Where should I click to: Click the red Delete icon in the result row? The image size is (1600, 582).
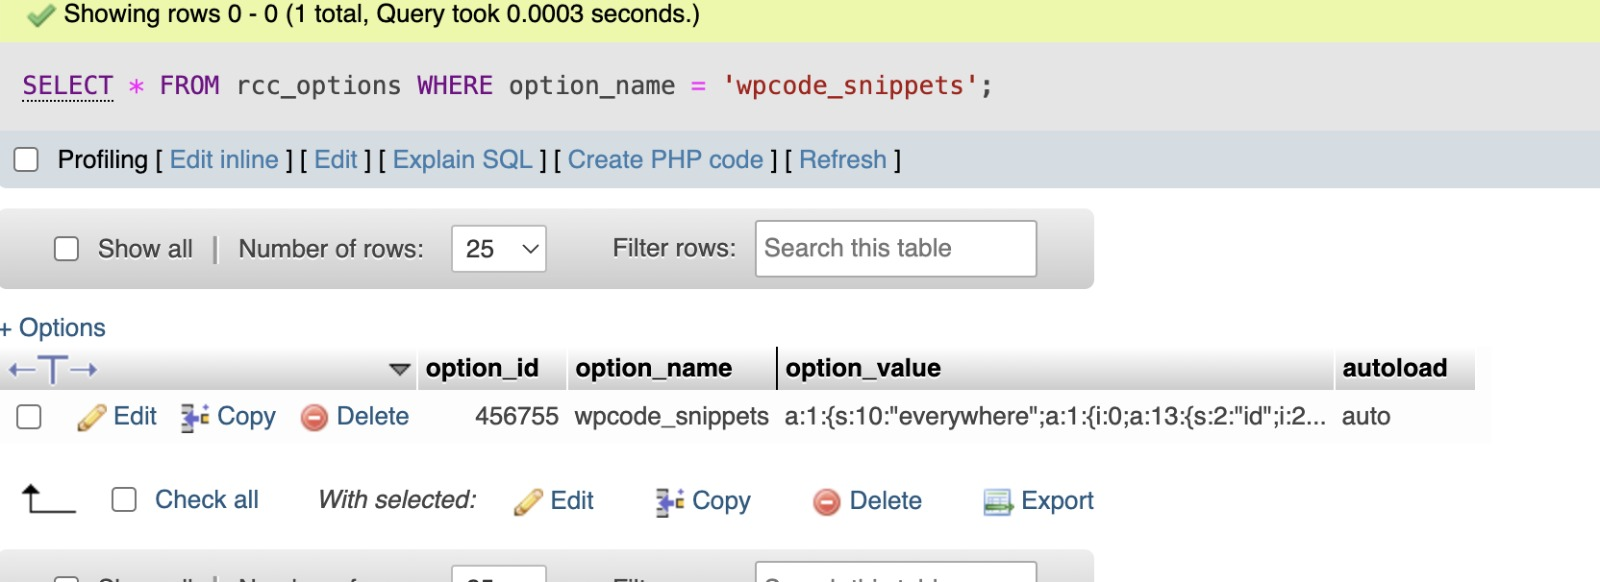point(314,417)
